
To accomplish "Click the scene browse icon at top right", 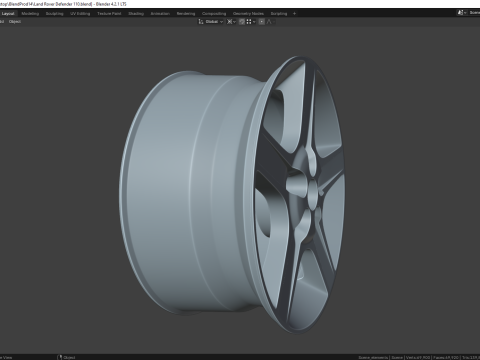I will point(461,13).
